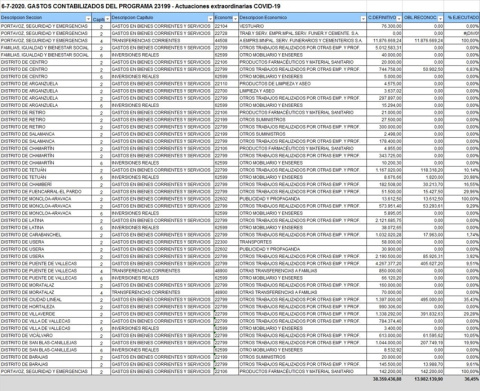The width and height of the screenshot is (480, 391).
Task: Open the Capit column filter dropdown
Action: tap(107, 19)
